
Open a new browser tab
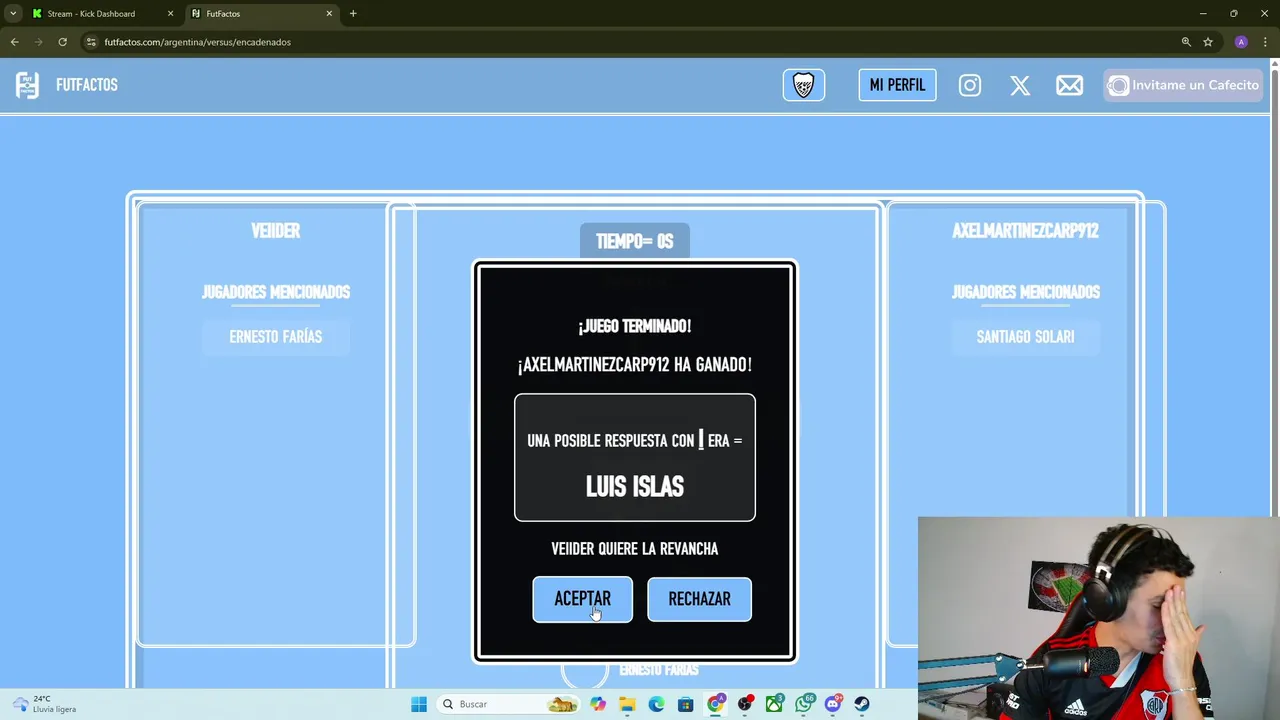353,14
